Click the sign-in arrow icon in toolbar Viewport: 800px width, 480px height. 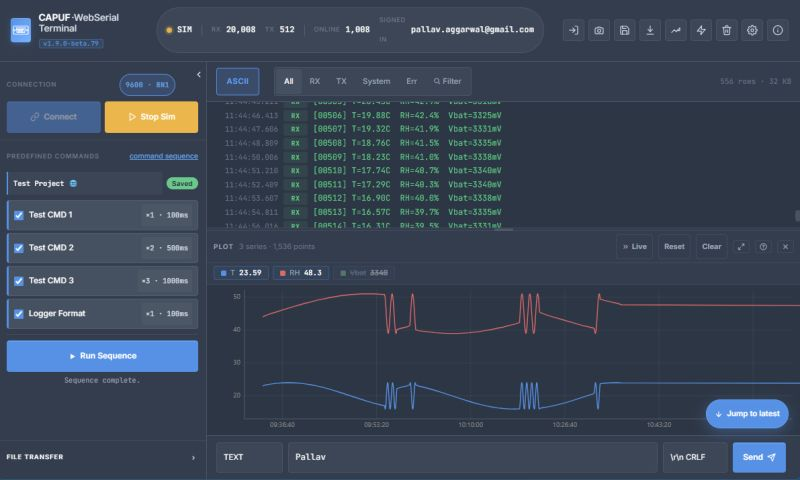(573, 31)
